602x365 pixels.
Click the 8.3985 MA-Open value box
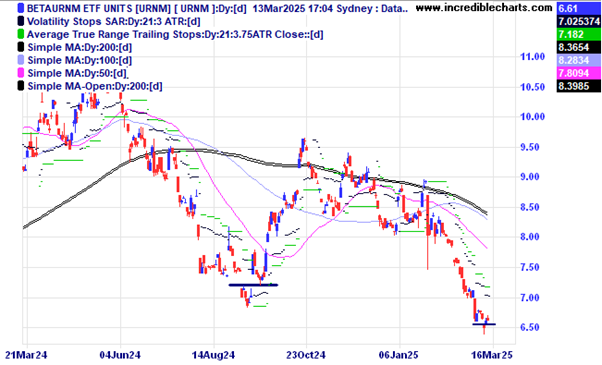click(579, 86)
